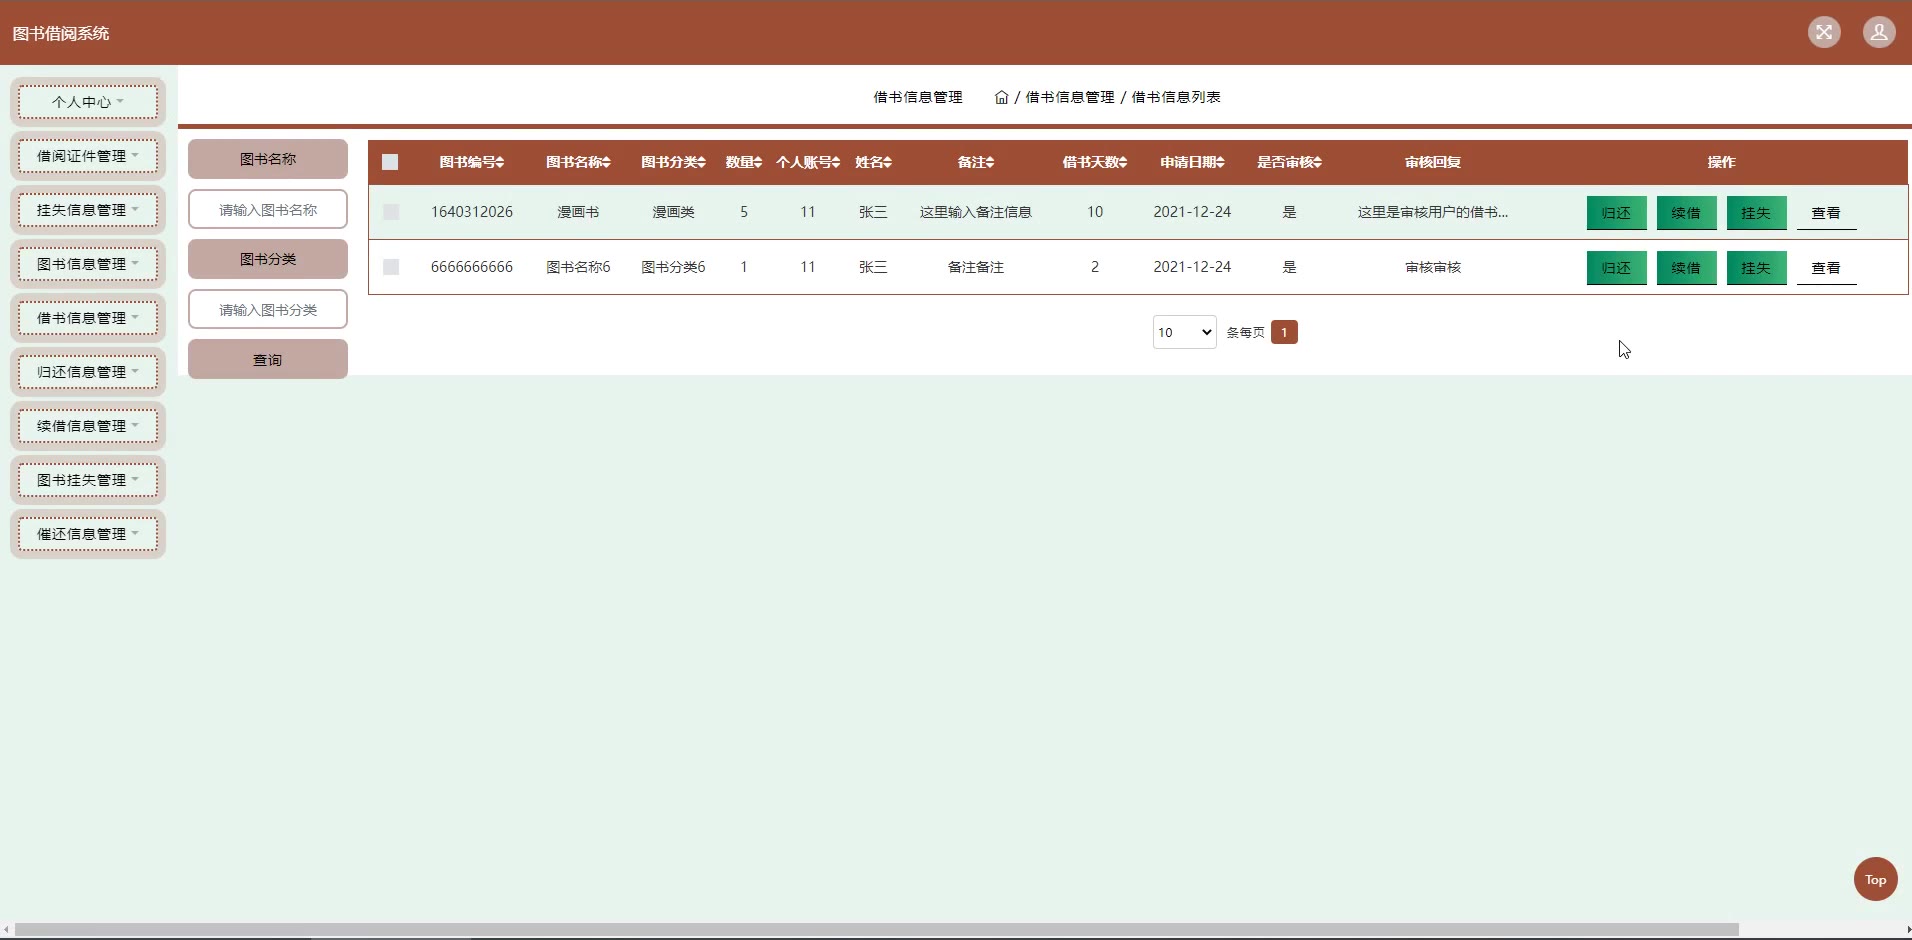Toggle the select-all checkbox in table header
The width and height of the screenshot is (1912, 940).
point(390,162)
